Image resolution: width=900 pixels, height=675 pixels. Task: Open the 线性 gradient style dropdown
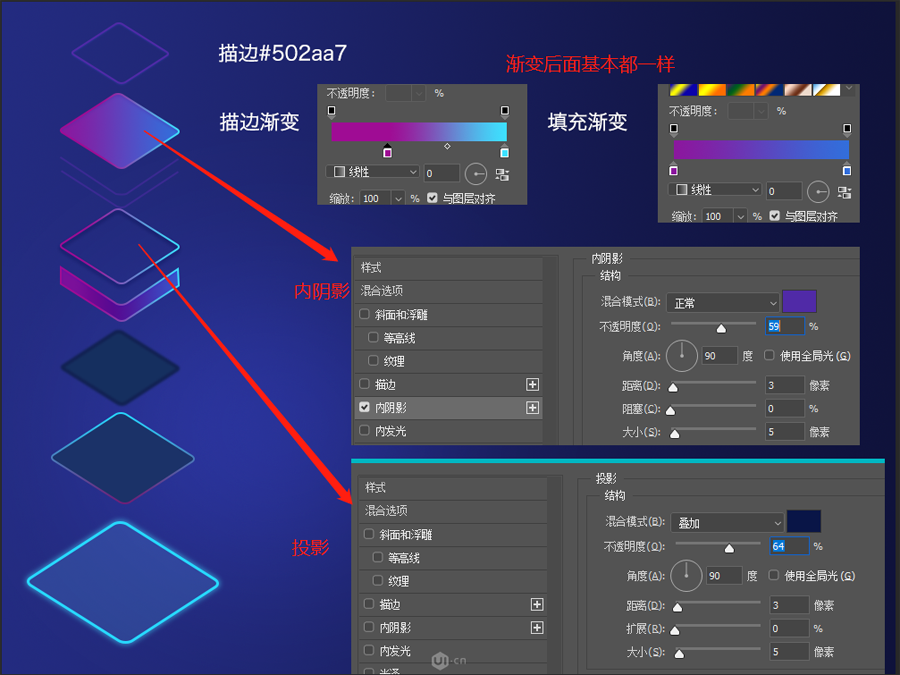pyautogui.click(x=371, y=172)
